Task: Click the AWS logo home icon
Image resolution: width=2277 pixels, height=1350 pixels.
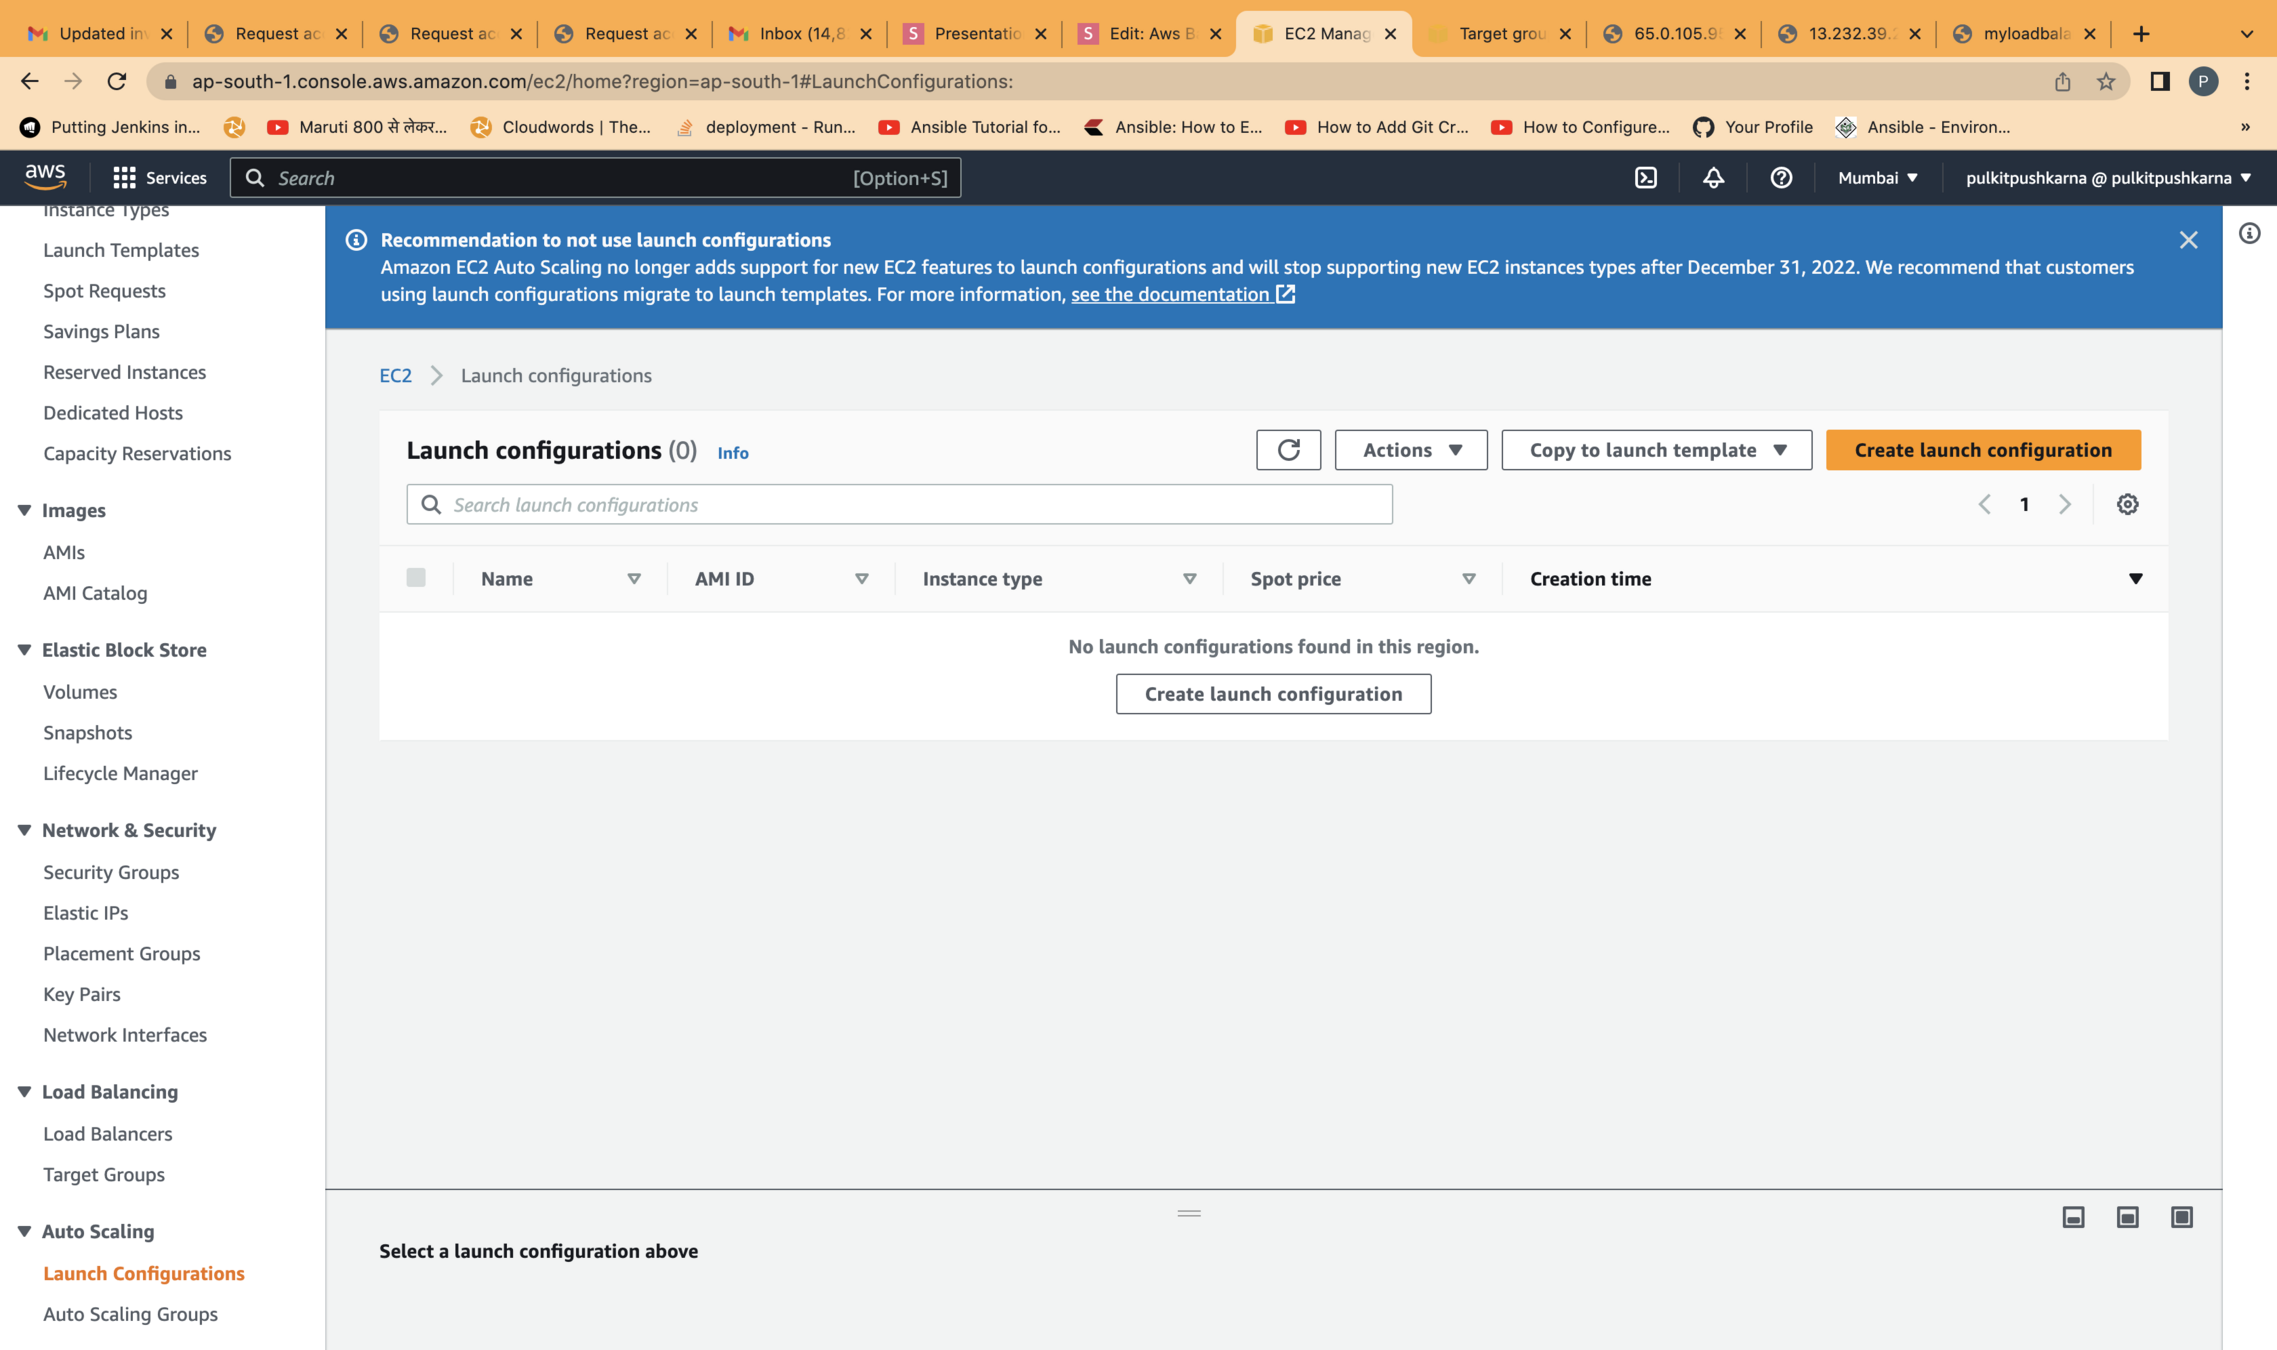Action: coord(45,176)
